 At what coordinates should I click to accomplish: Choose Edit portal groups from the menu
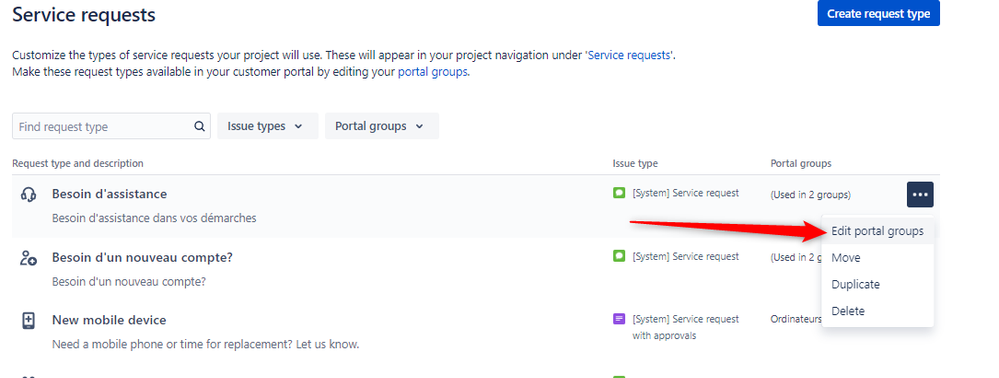877,231
